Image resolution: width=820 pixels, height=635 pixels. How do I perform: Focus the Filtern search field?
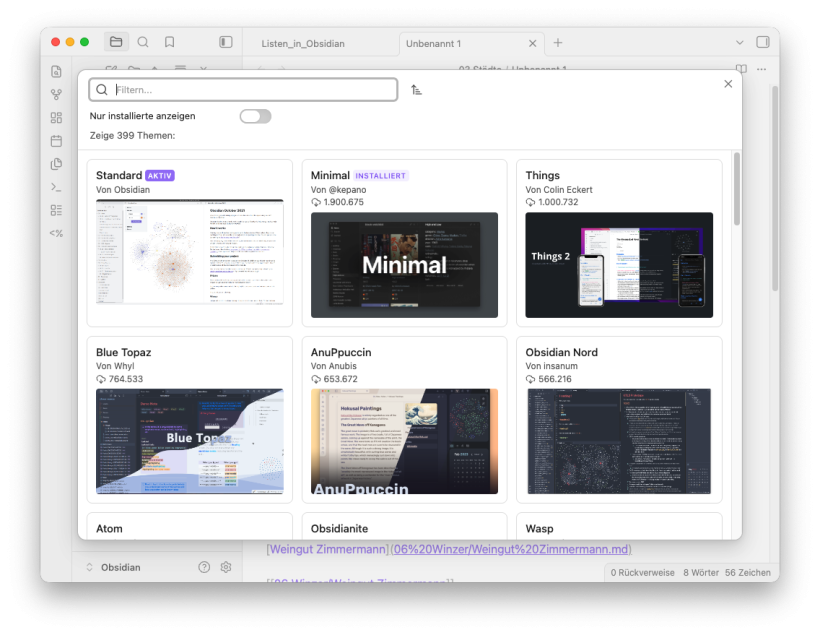243,89
